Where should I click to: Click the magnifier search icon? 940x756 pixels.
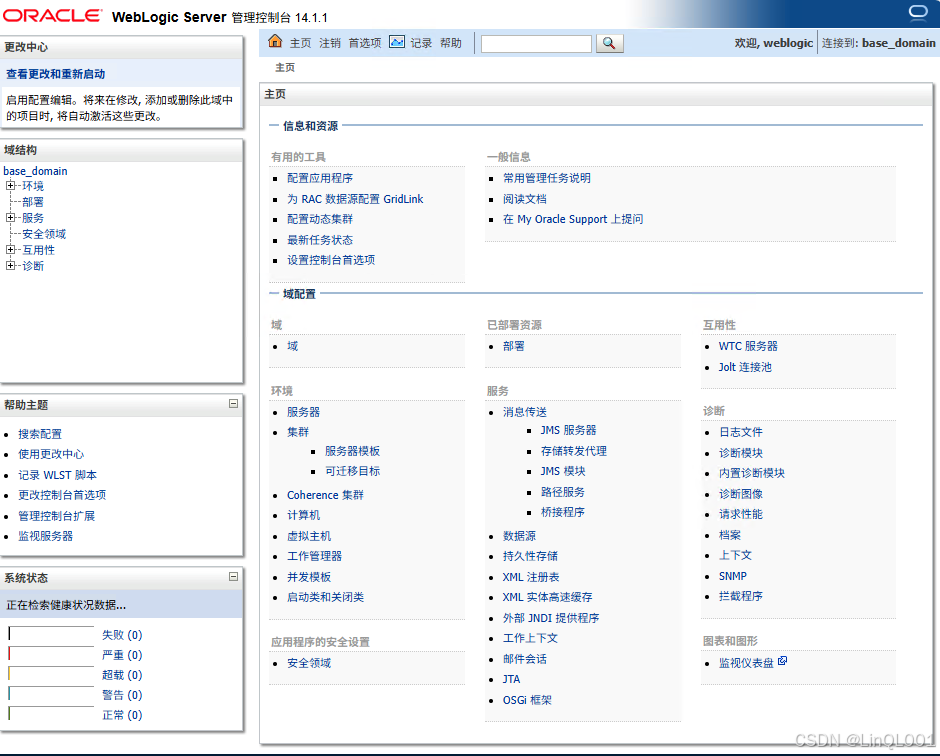(609, 44)
